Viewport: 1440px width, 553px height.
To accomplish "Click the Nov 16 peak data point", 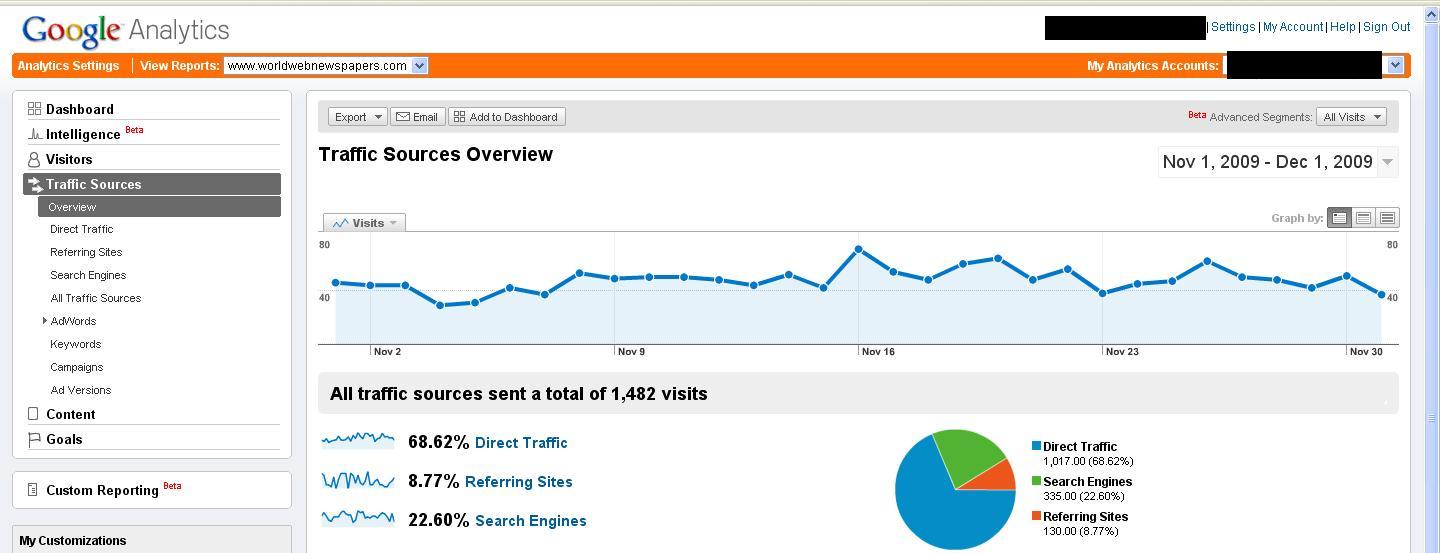I will tap(858, 249).
